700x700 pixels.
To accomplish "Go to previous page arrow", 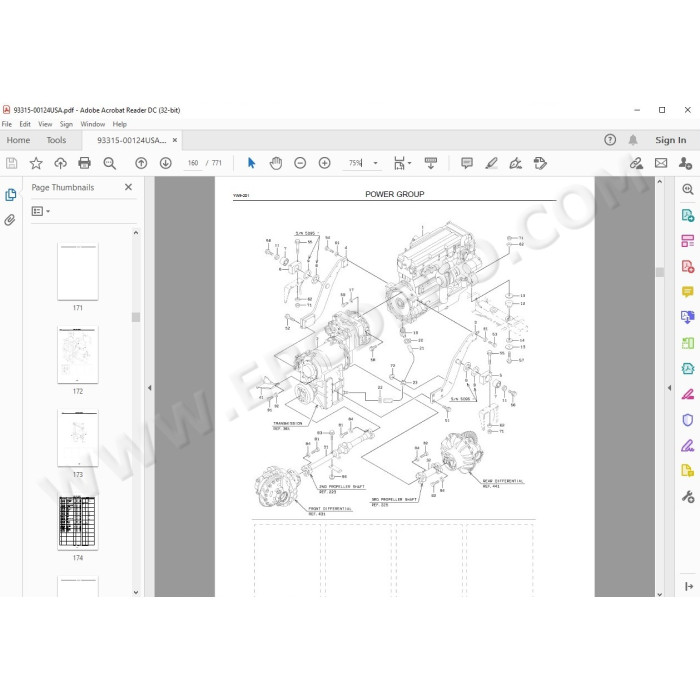I will pyautogui.click(x=141, y=163).
